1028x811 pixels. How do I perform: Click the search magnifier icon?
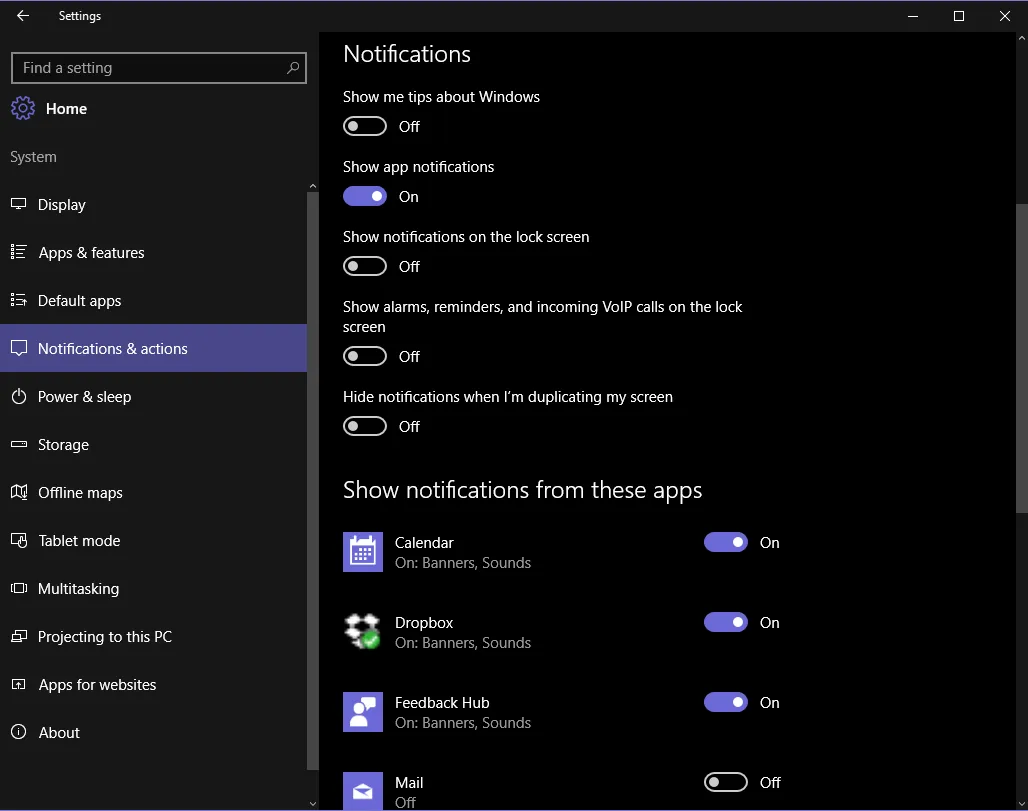(292, 68)
